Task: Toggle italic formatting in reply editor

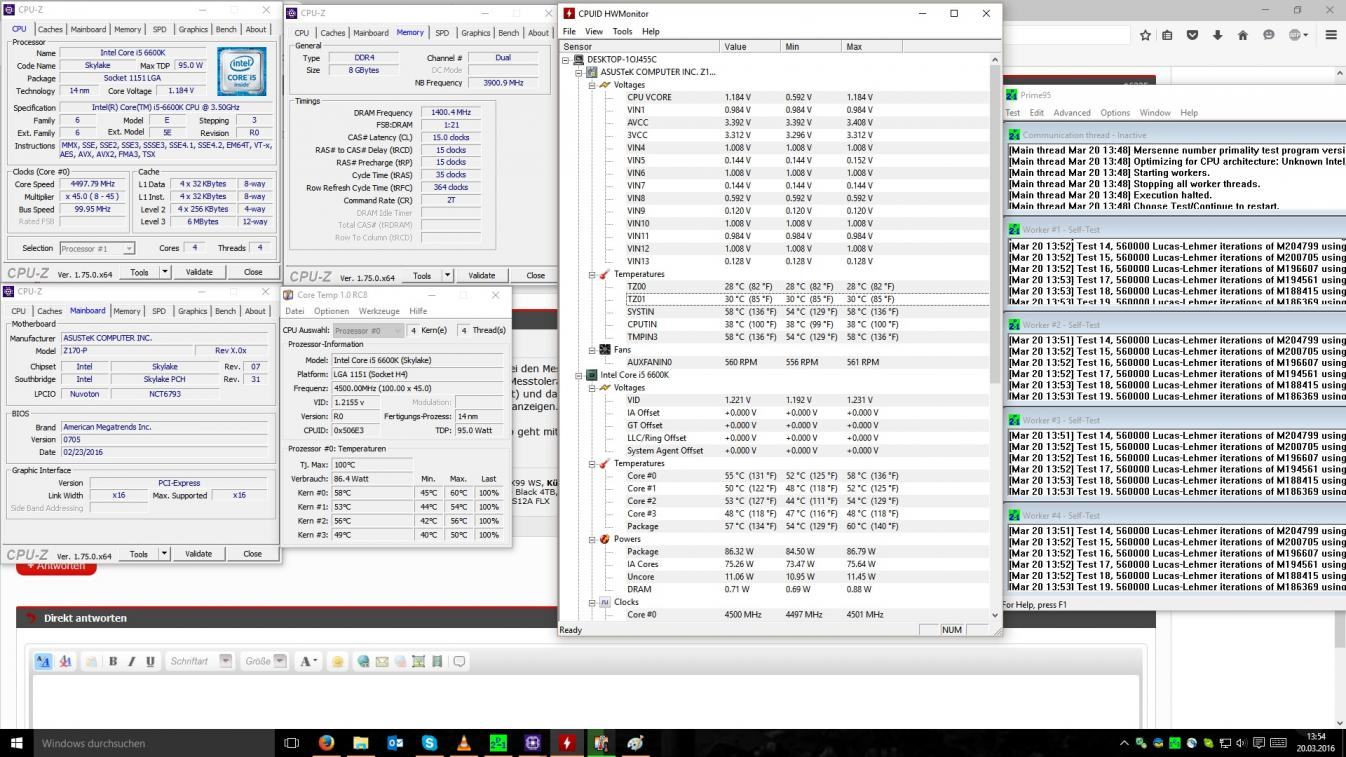Action: coord(131,661)
